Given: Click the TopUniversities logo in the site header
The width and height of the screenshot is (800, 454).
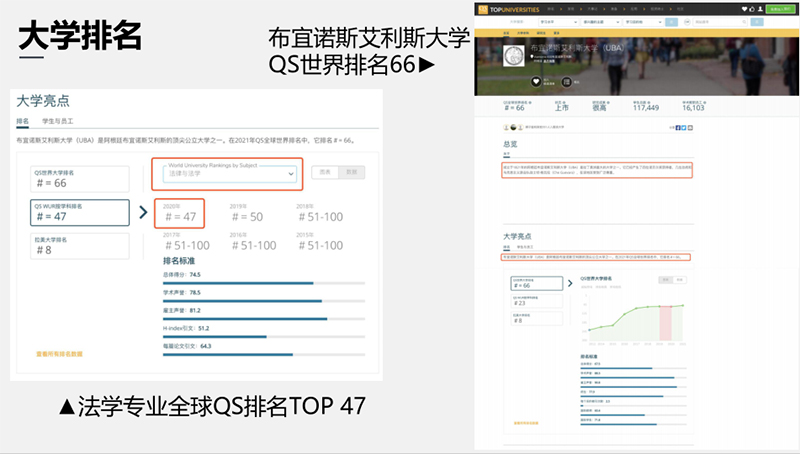Looking at the screenshot, I should [509, 9].
